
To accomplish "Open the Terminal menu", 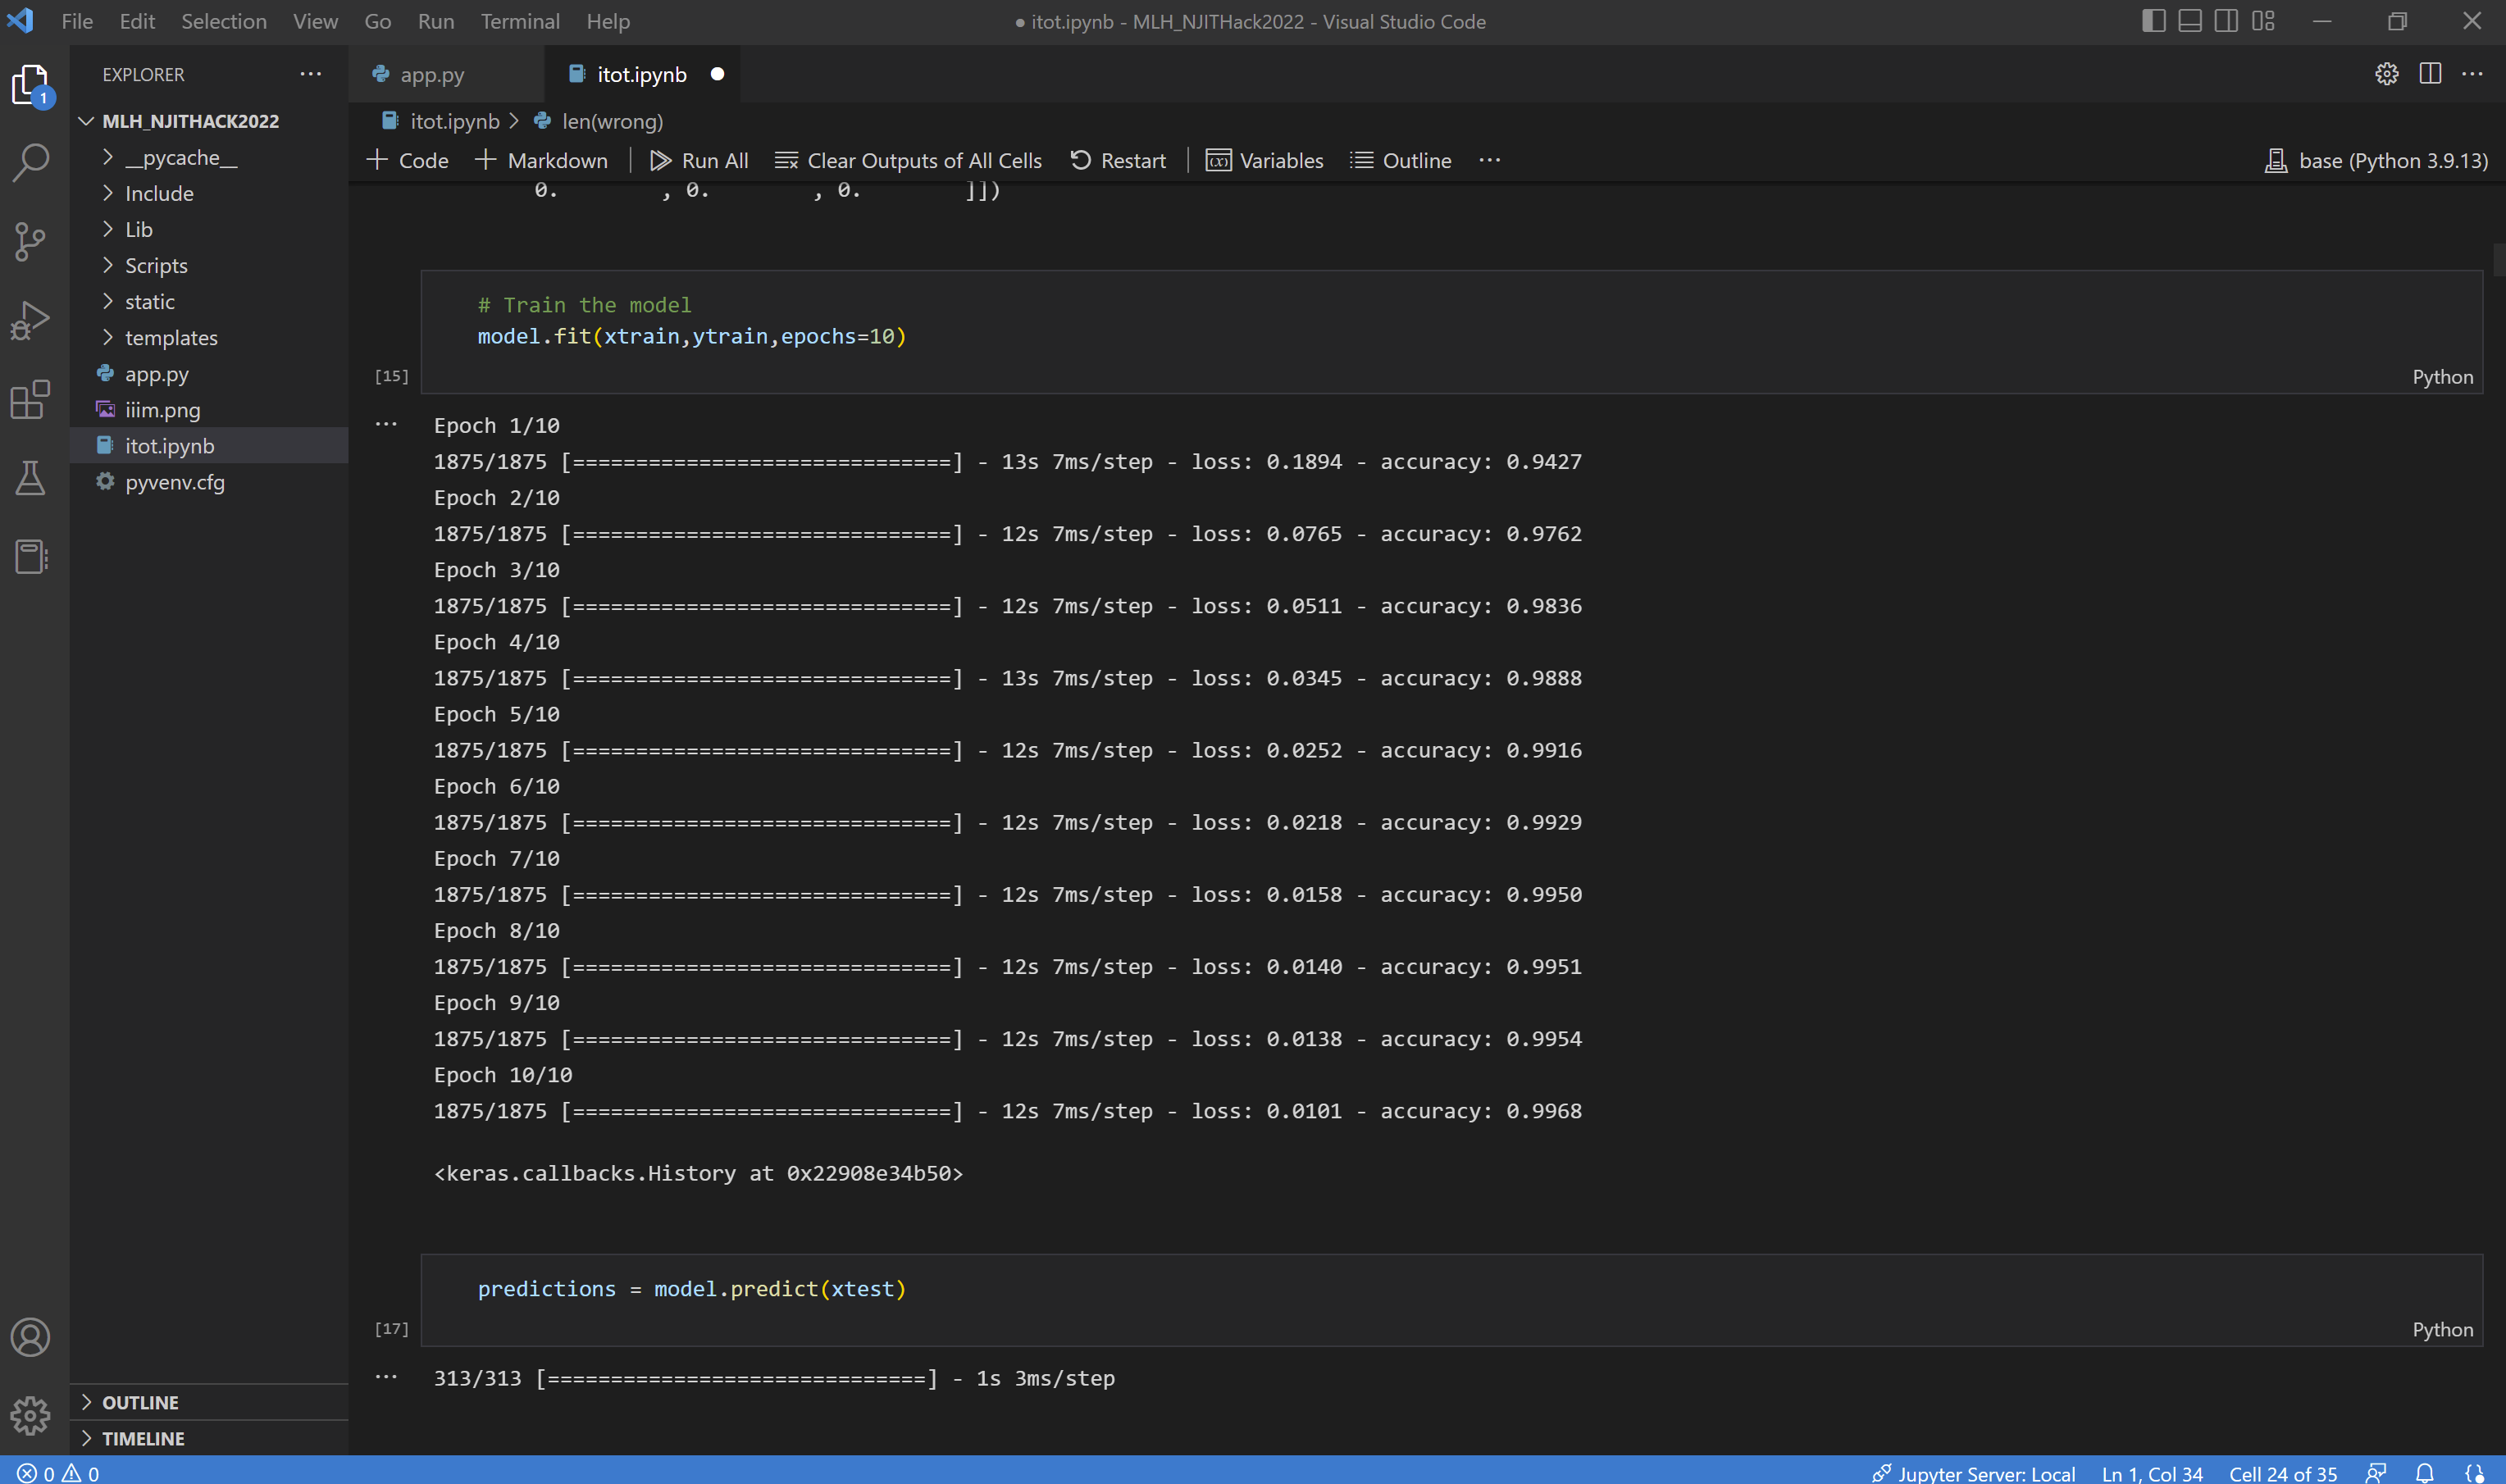I will 519,21.
